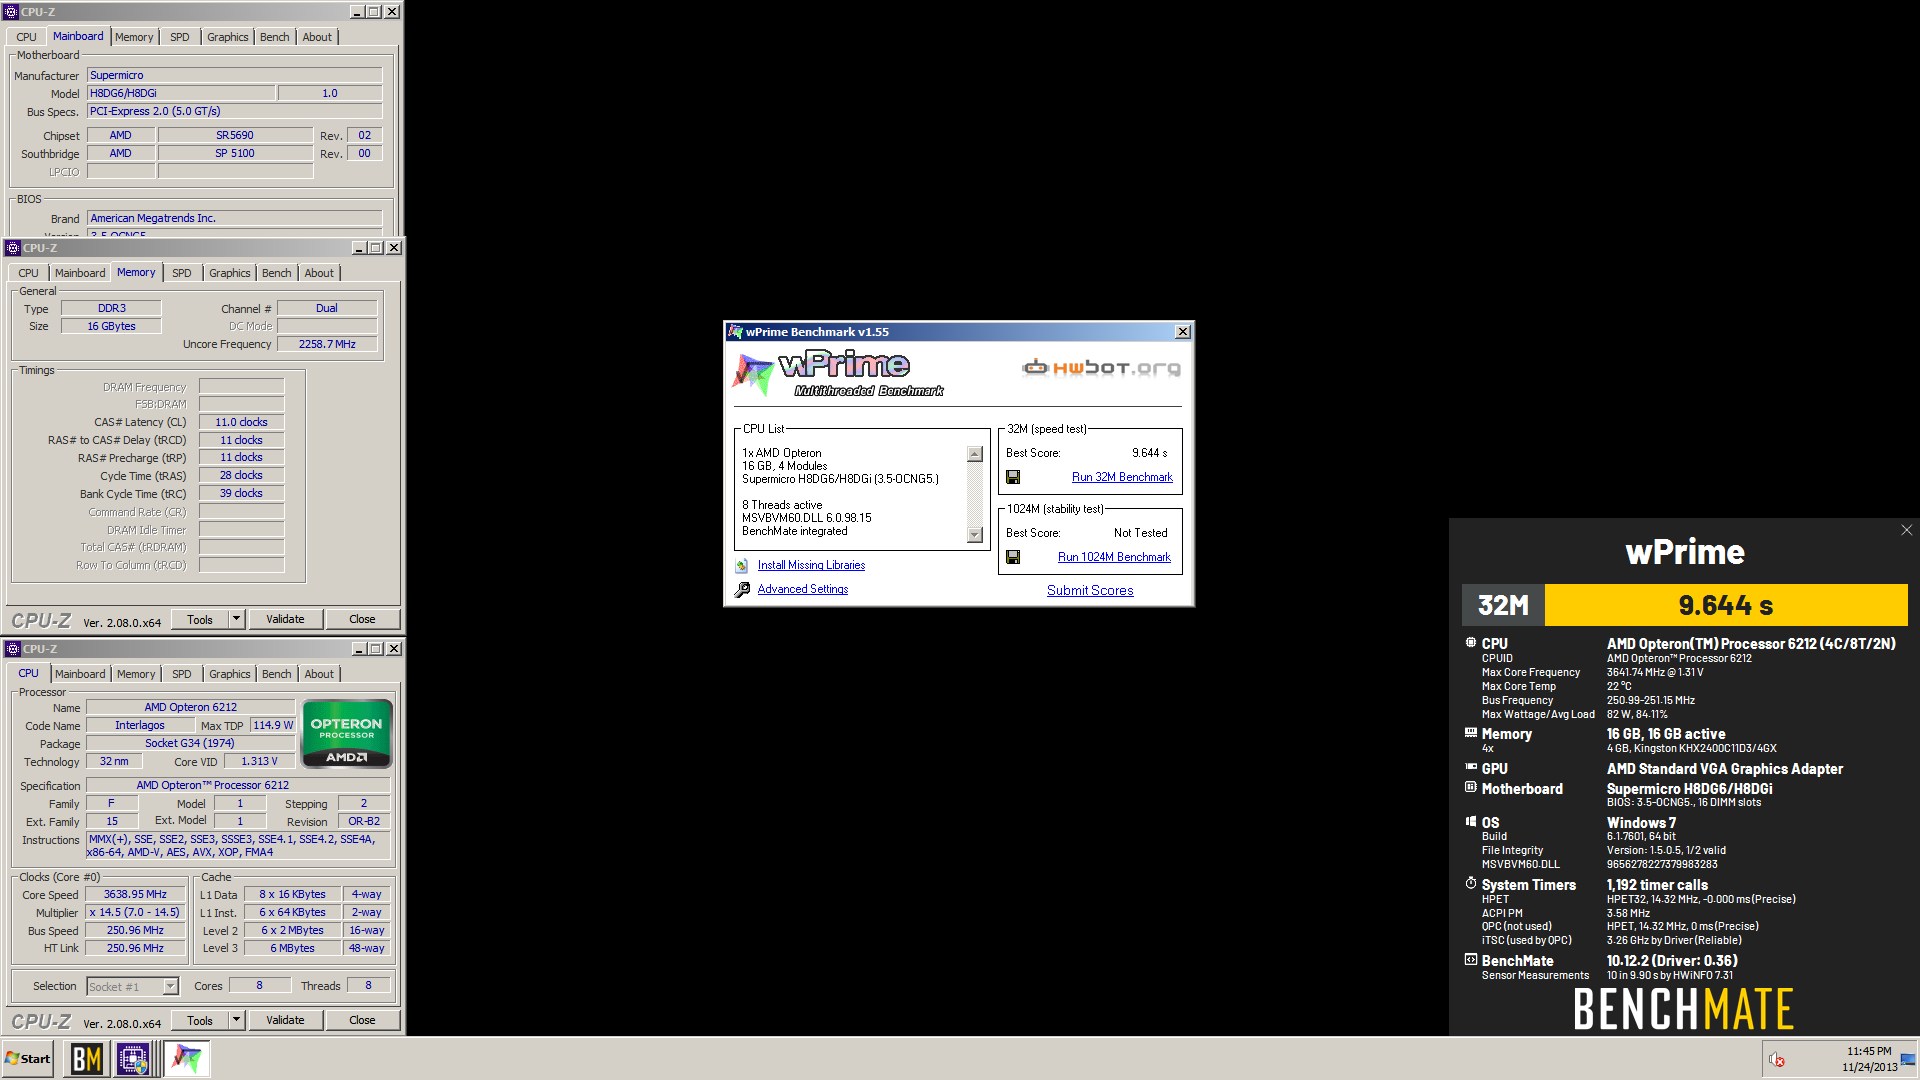The image size is (1920, 1080).
Task: Click the save icon under 32M Best Score
Action: click(x=1013, y=477)
